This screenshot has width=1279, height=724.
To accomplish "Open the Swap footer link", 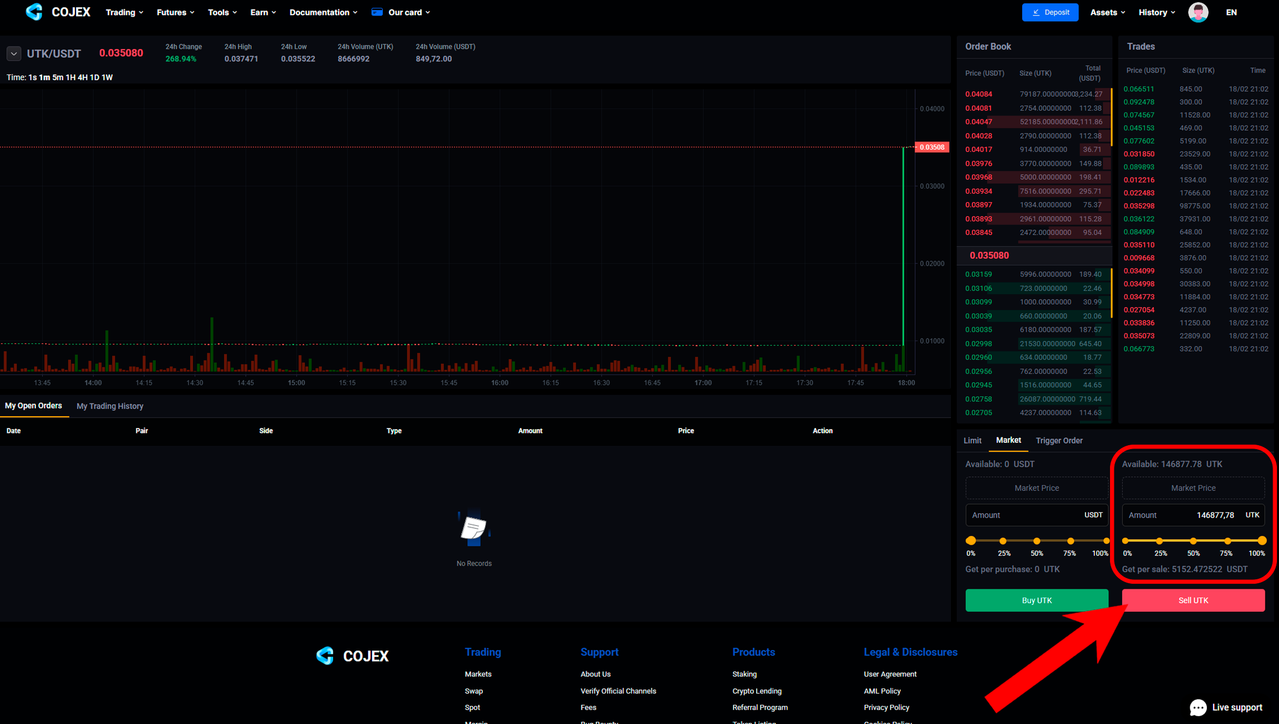I will point(474,691).
